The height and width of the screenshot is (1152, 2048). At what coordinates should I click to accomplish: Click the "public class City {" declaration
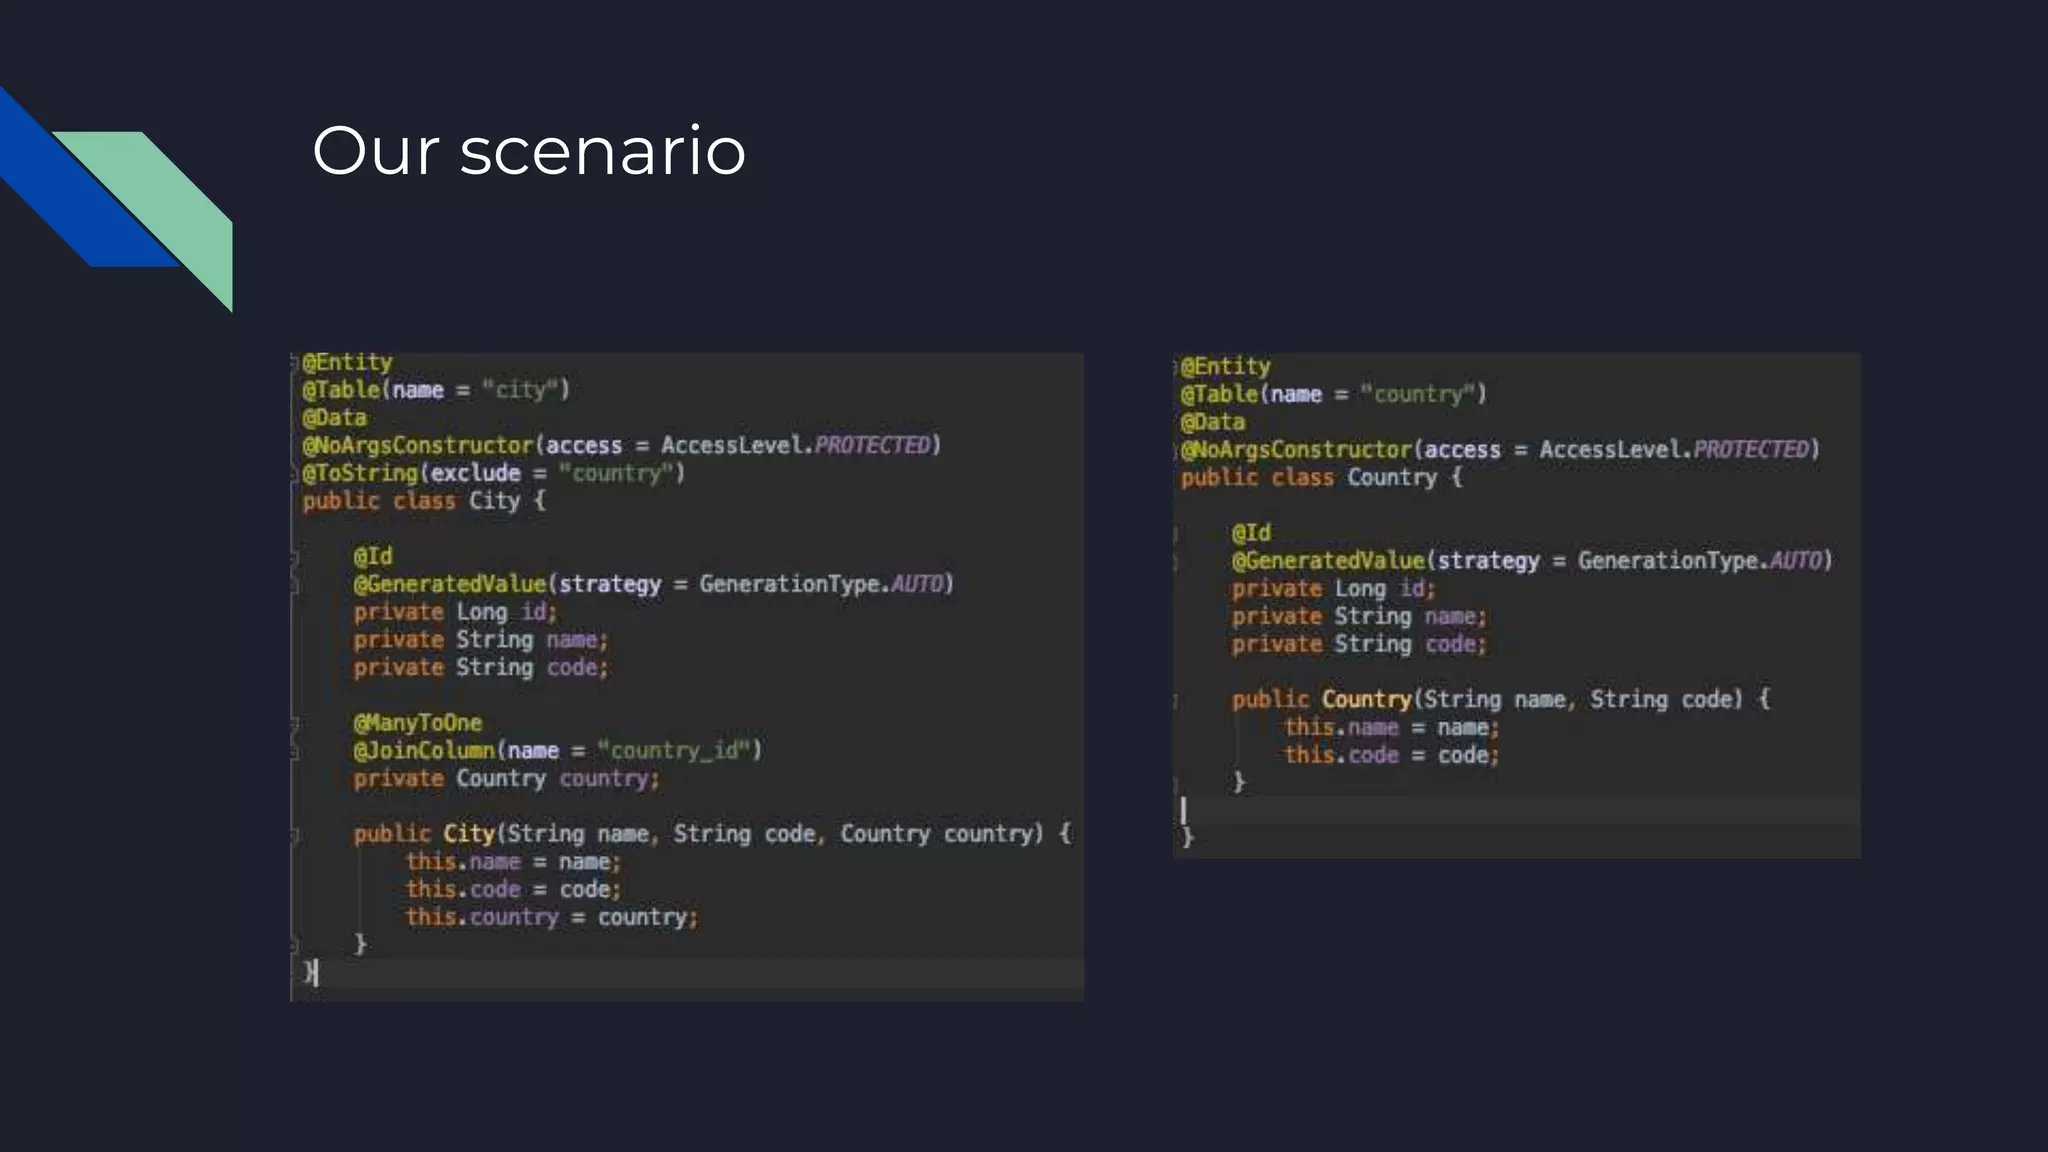point(424,501)
